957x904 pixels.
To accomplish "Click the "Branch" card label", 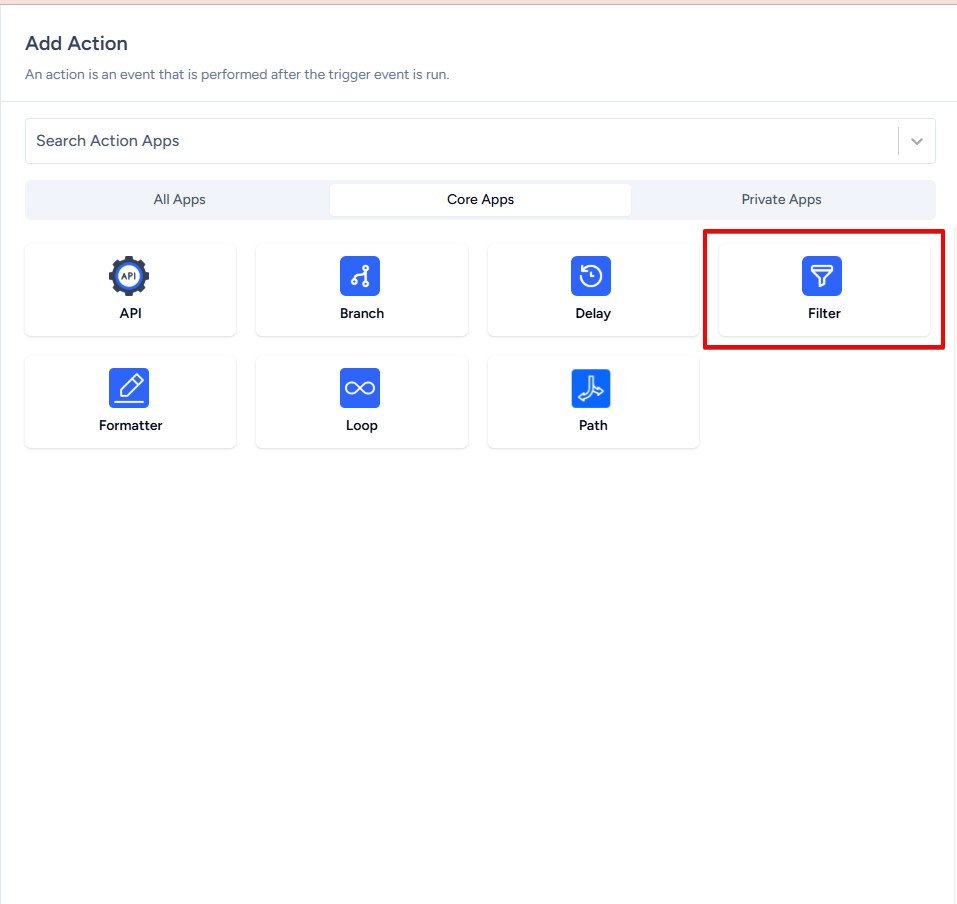I will 361,313.
